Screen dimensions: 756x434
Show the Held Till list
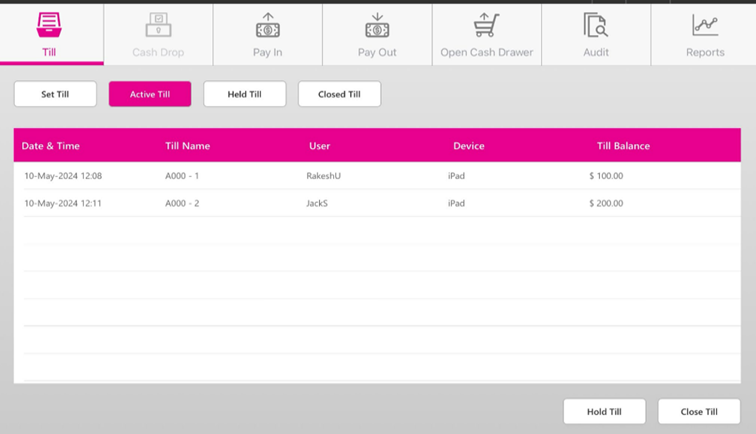[x=244, y=94]
